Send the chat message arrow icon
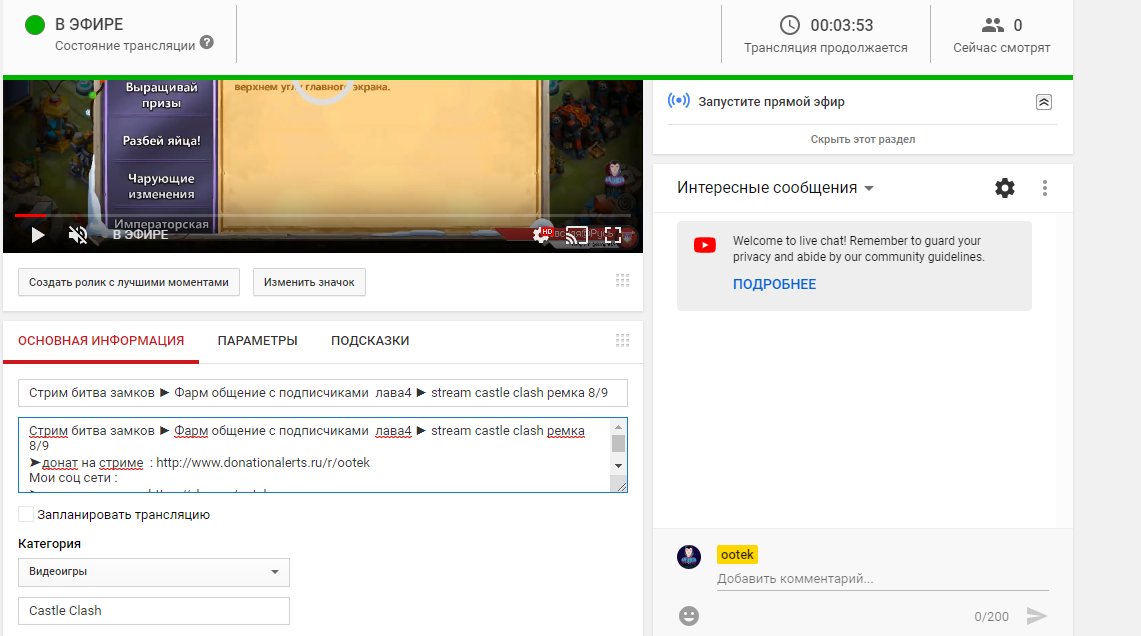This screenshot has width=1141, height=636. click(1037, 616)
